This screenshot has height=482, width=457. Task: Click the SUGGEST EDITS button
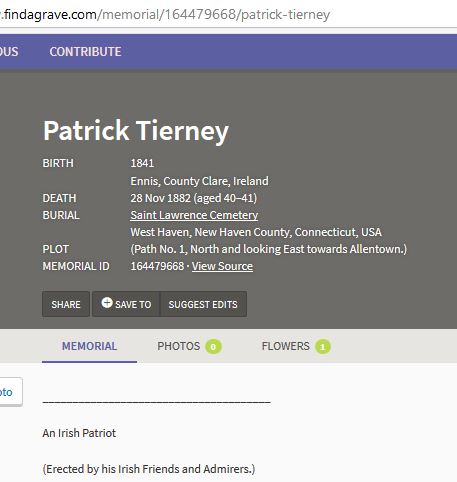tap(203, 304)
